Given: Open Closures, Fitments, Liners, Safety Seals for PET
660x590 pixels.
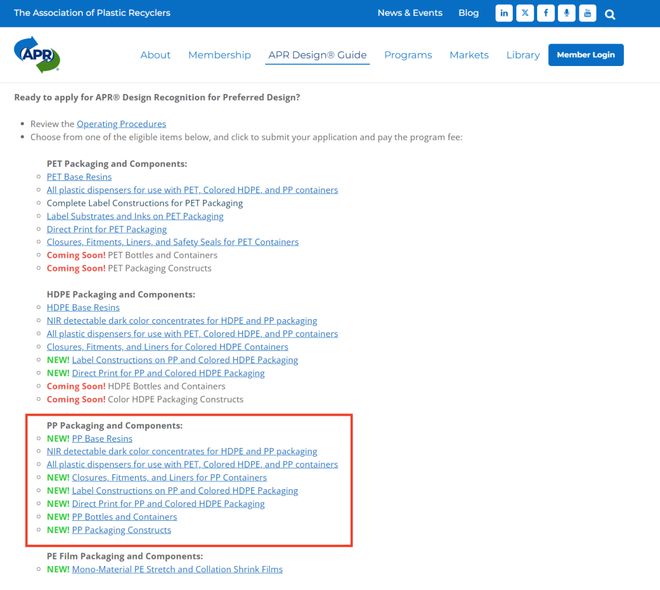Looking at the screenshot, I should point(173,242).
